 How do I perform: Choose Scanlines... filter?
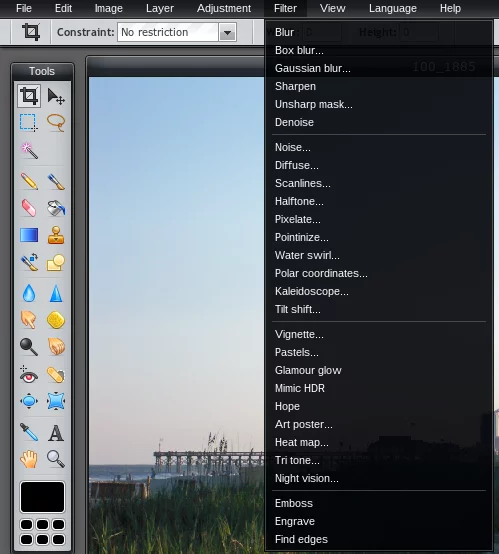(379, 183)
